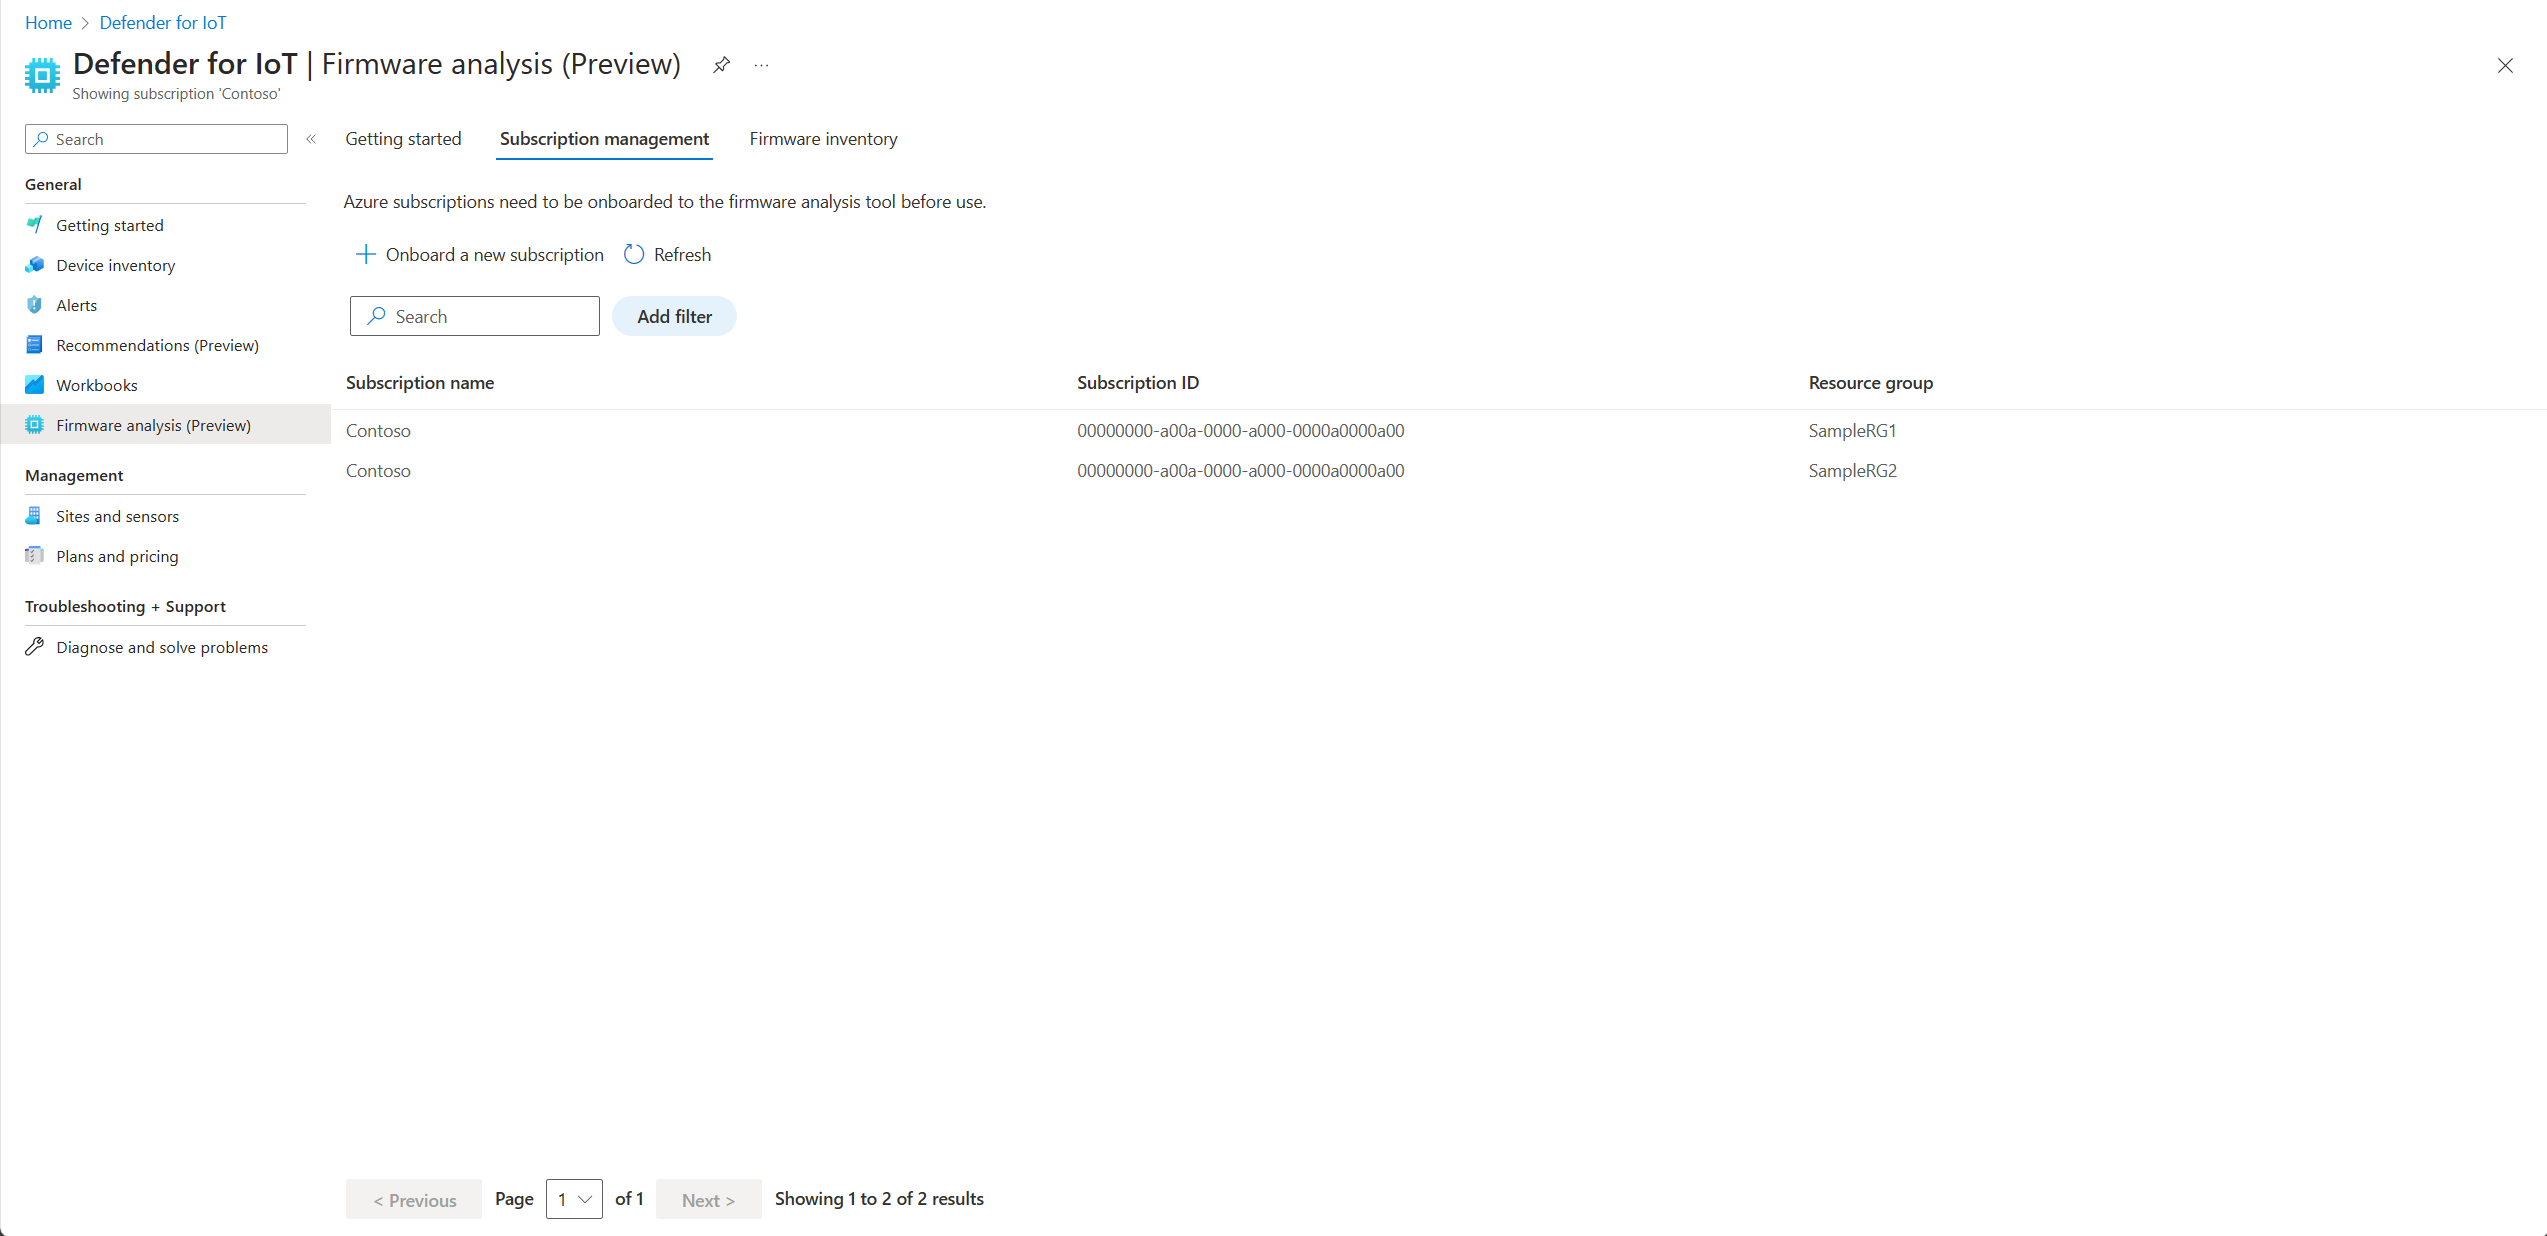The width and height of the screenshot is (2547, 1236).
Task: Click the sidebar Search box
Action: pyautogui.click(x=156, y=139)
